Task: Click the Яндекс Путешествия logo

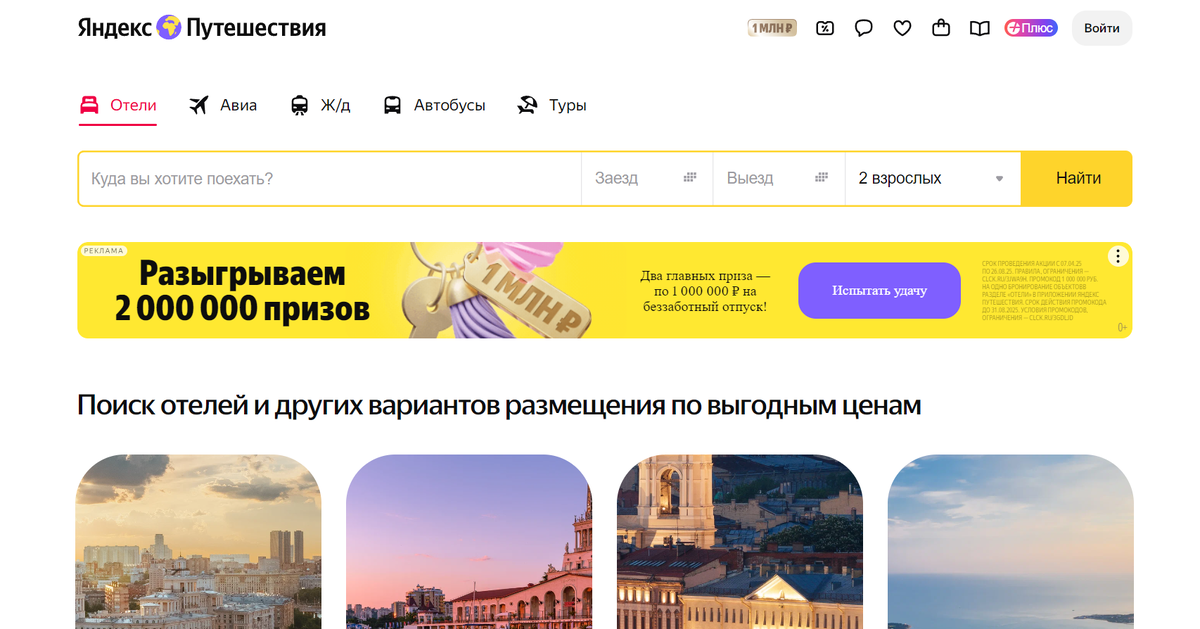Action: click(202, 28)
